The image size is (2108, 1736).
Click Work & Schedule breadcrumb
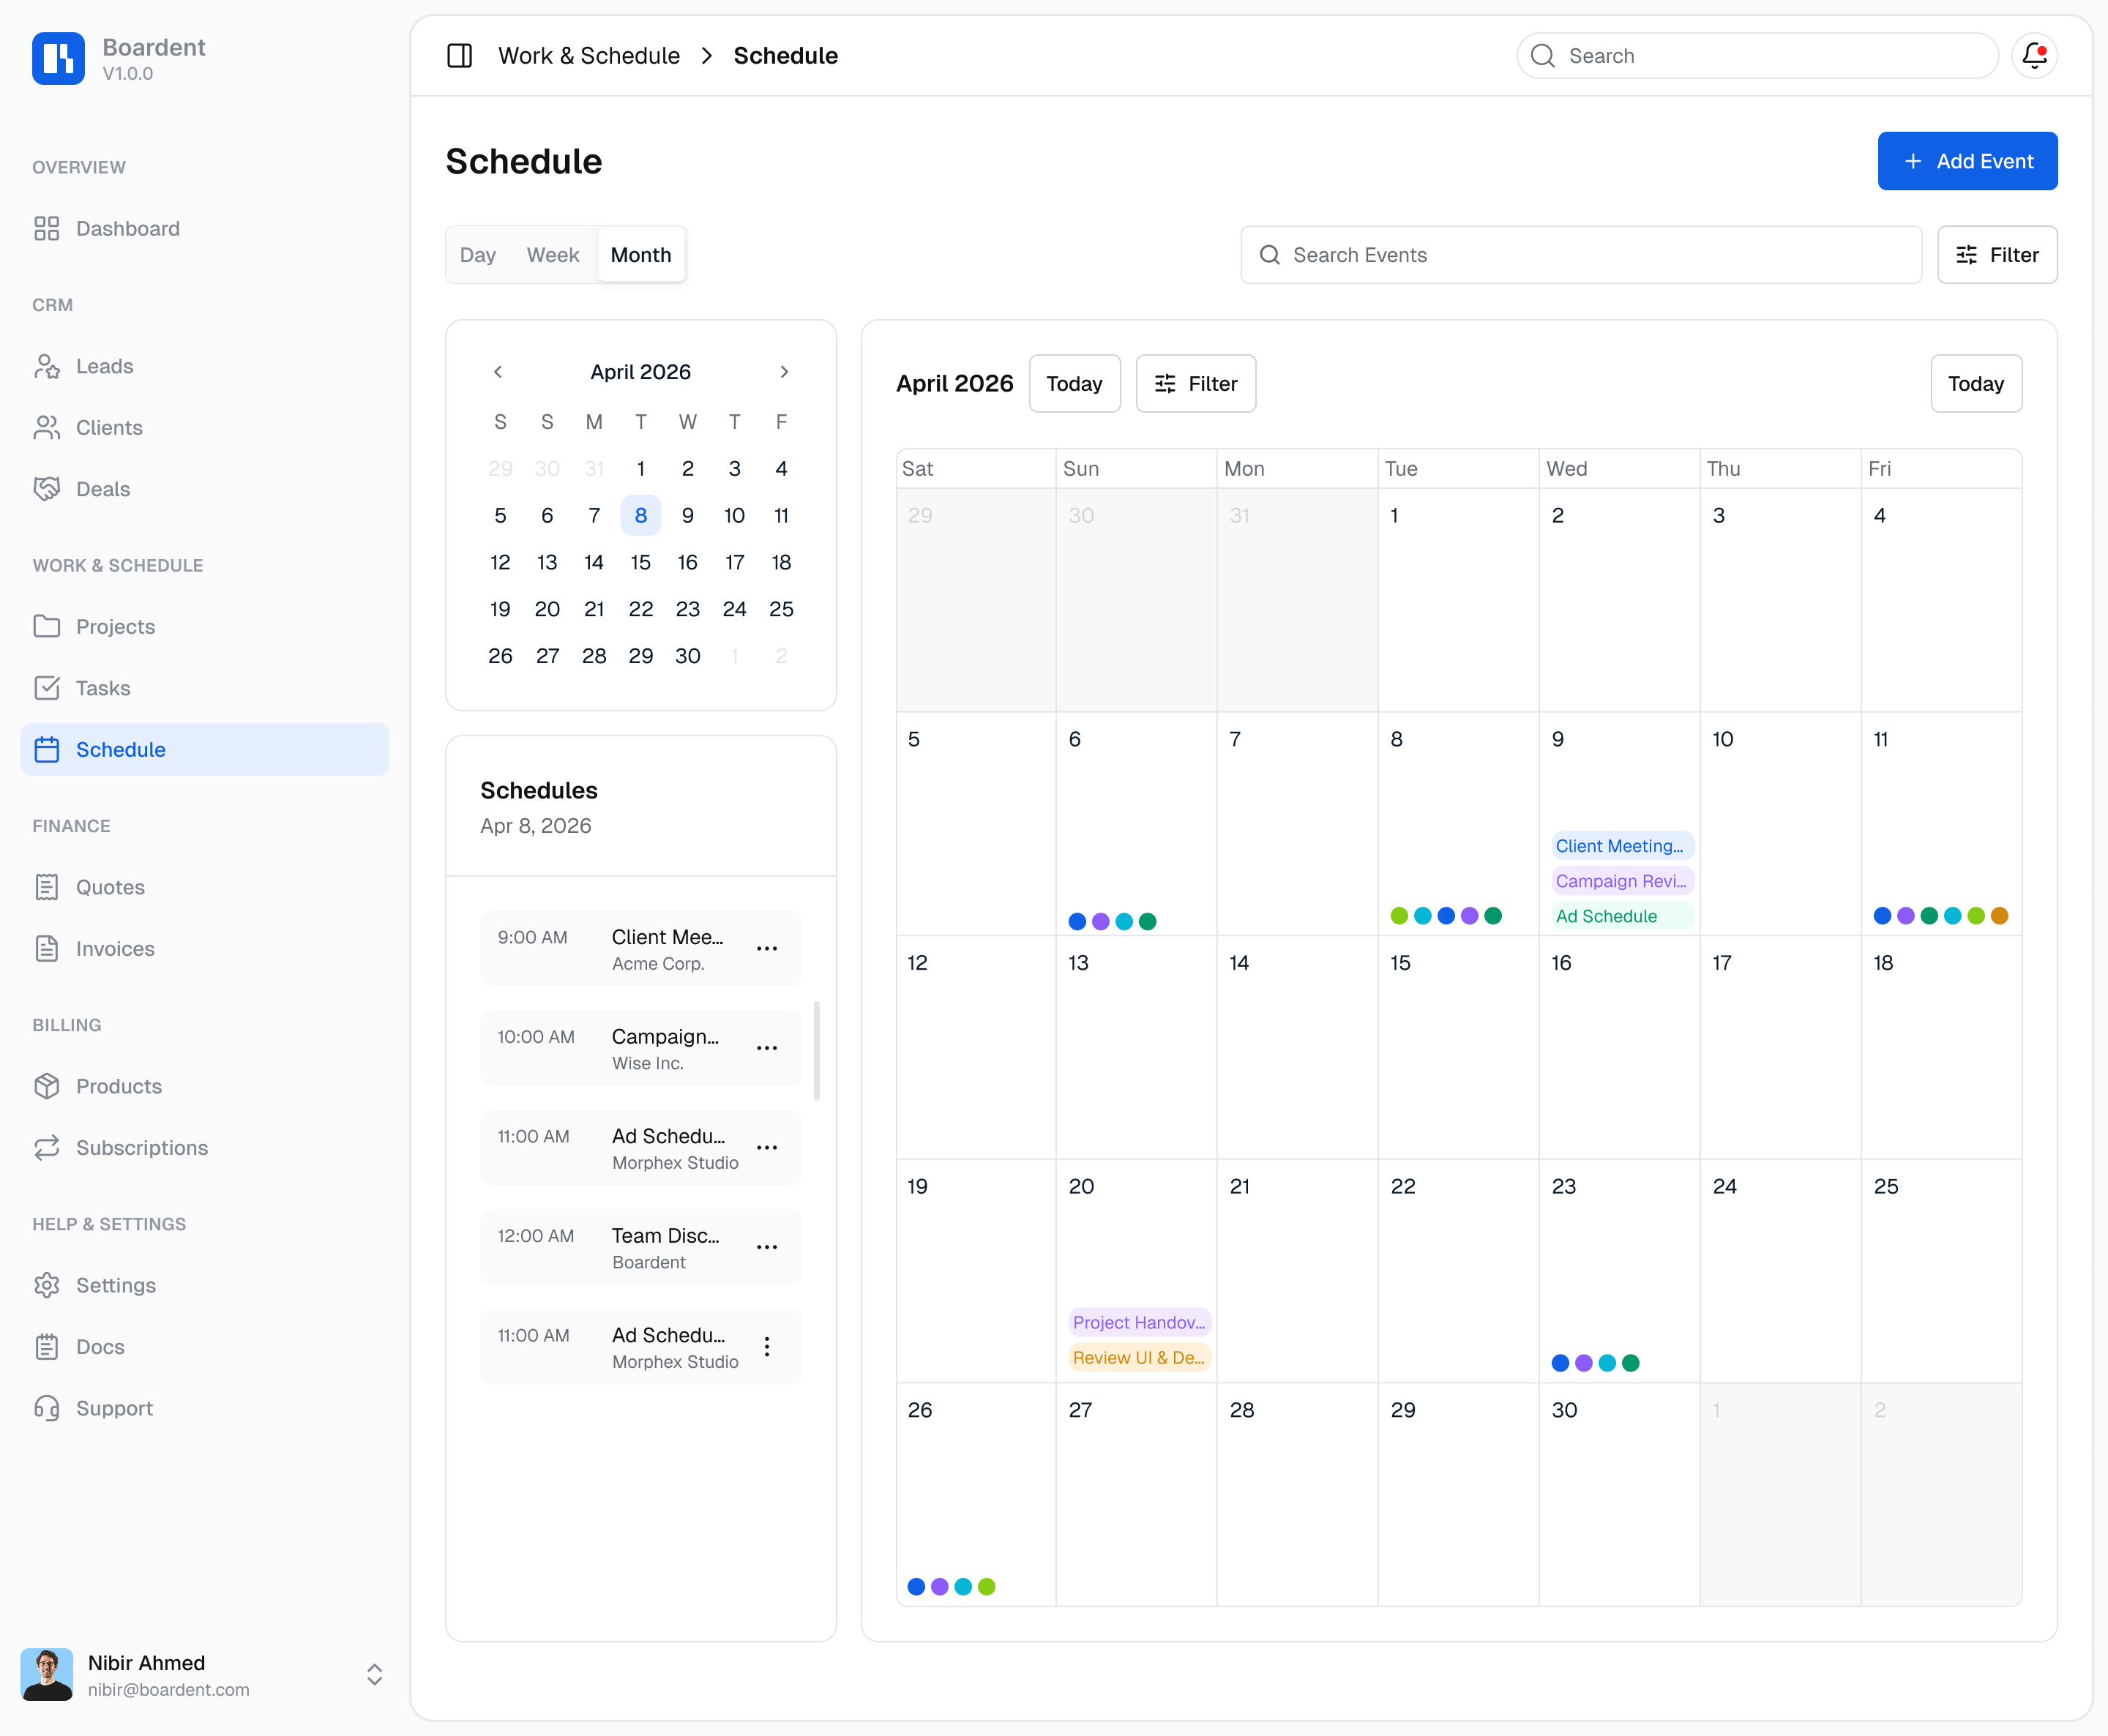click(x=589, y=56)
